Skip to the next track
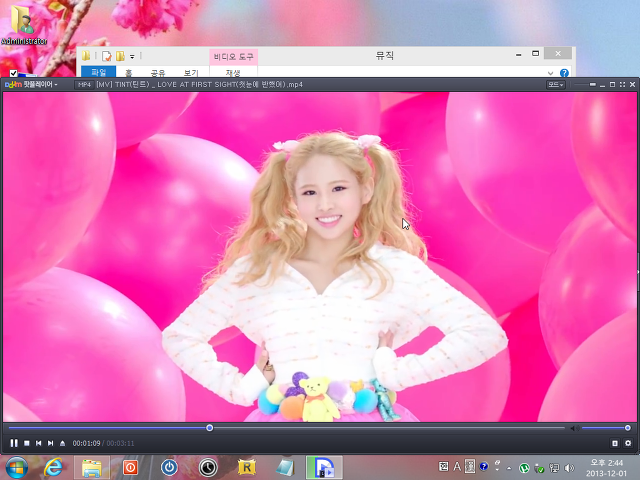The image size is (640, 480). [50, 443]
